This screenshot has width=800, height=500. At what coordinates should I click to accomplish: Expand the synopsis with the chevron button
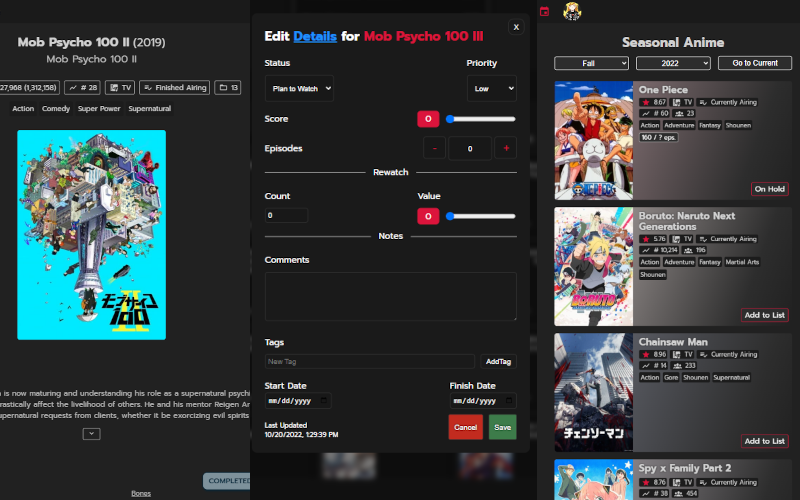[91, 433]
